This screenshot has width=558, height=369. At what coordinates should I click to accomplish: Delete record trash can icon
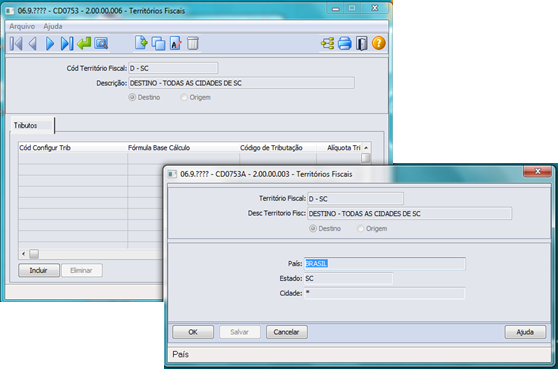point(193,43)
